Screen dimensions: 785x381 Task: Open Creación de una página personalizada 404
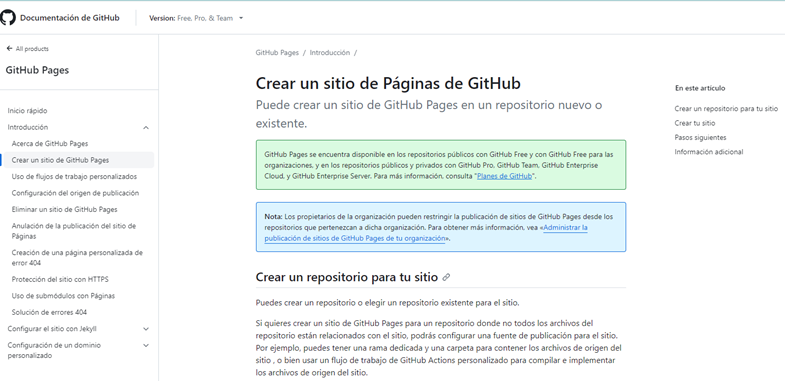point(77,258)
